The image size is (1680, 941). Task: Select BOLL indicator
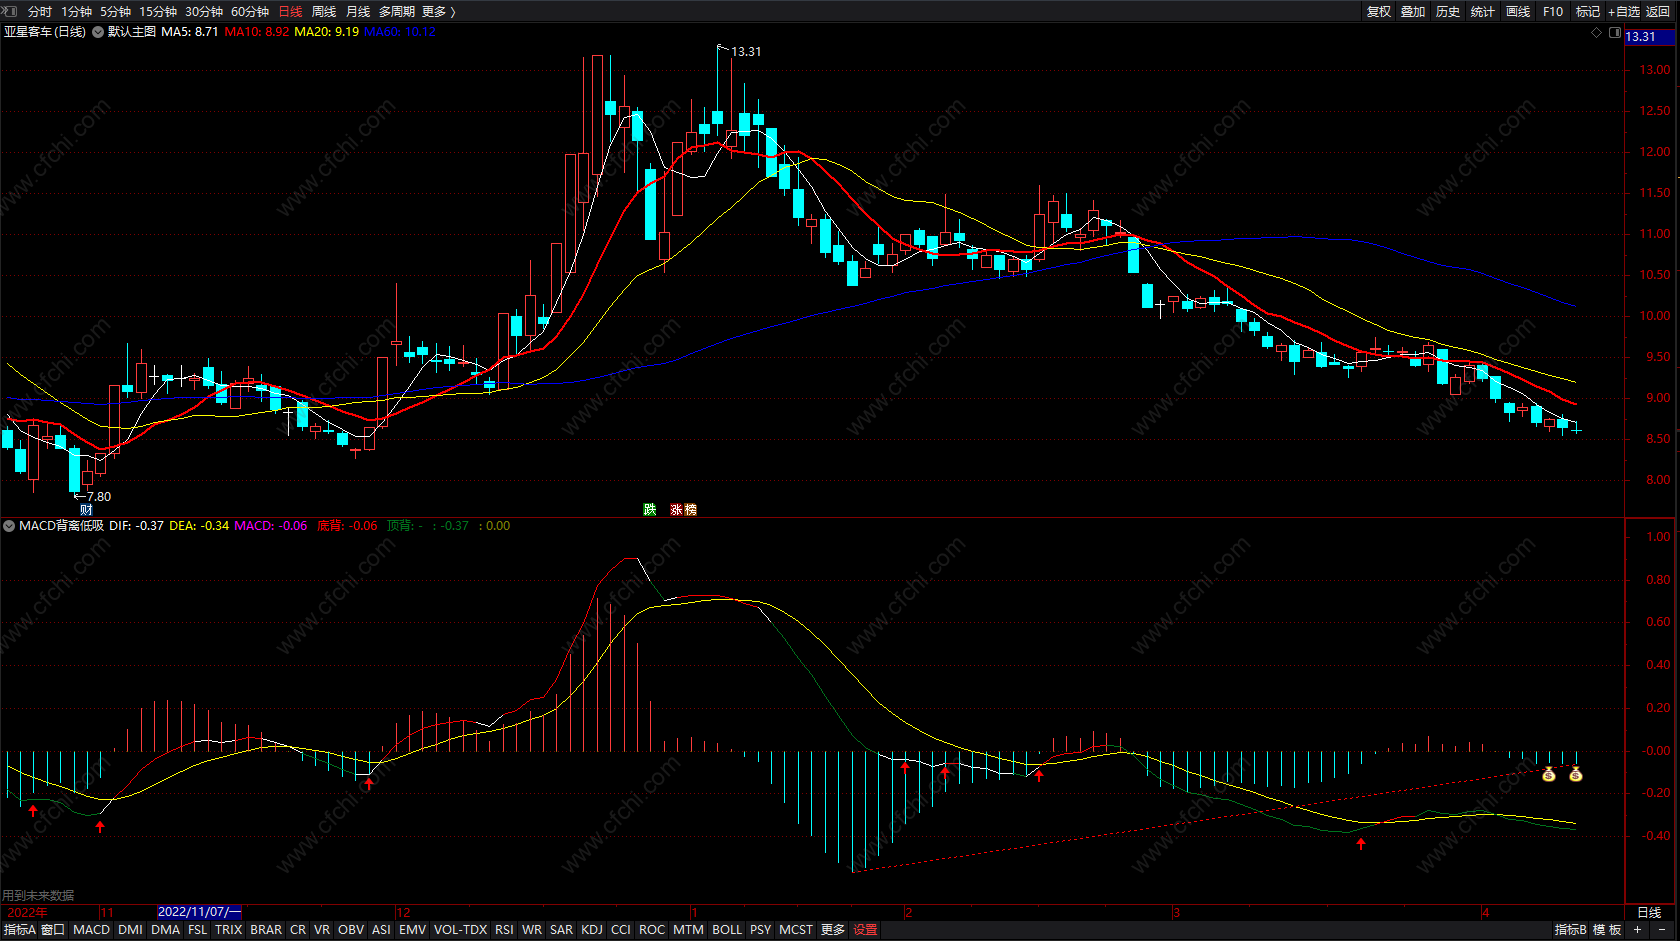(727, 930)
